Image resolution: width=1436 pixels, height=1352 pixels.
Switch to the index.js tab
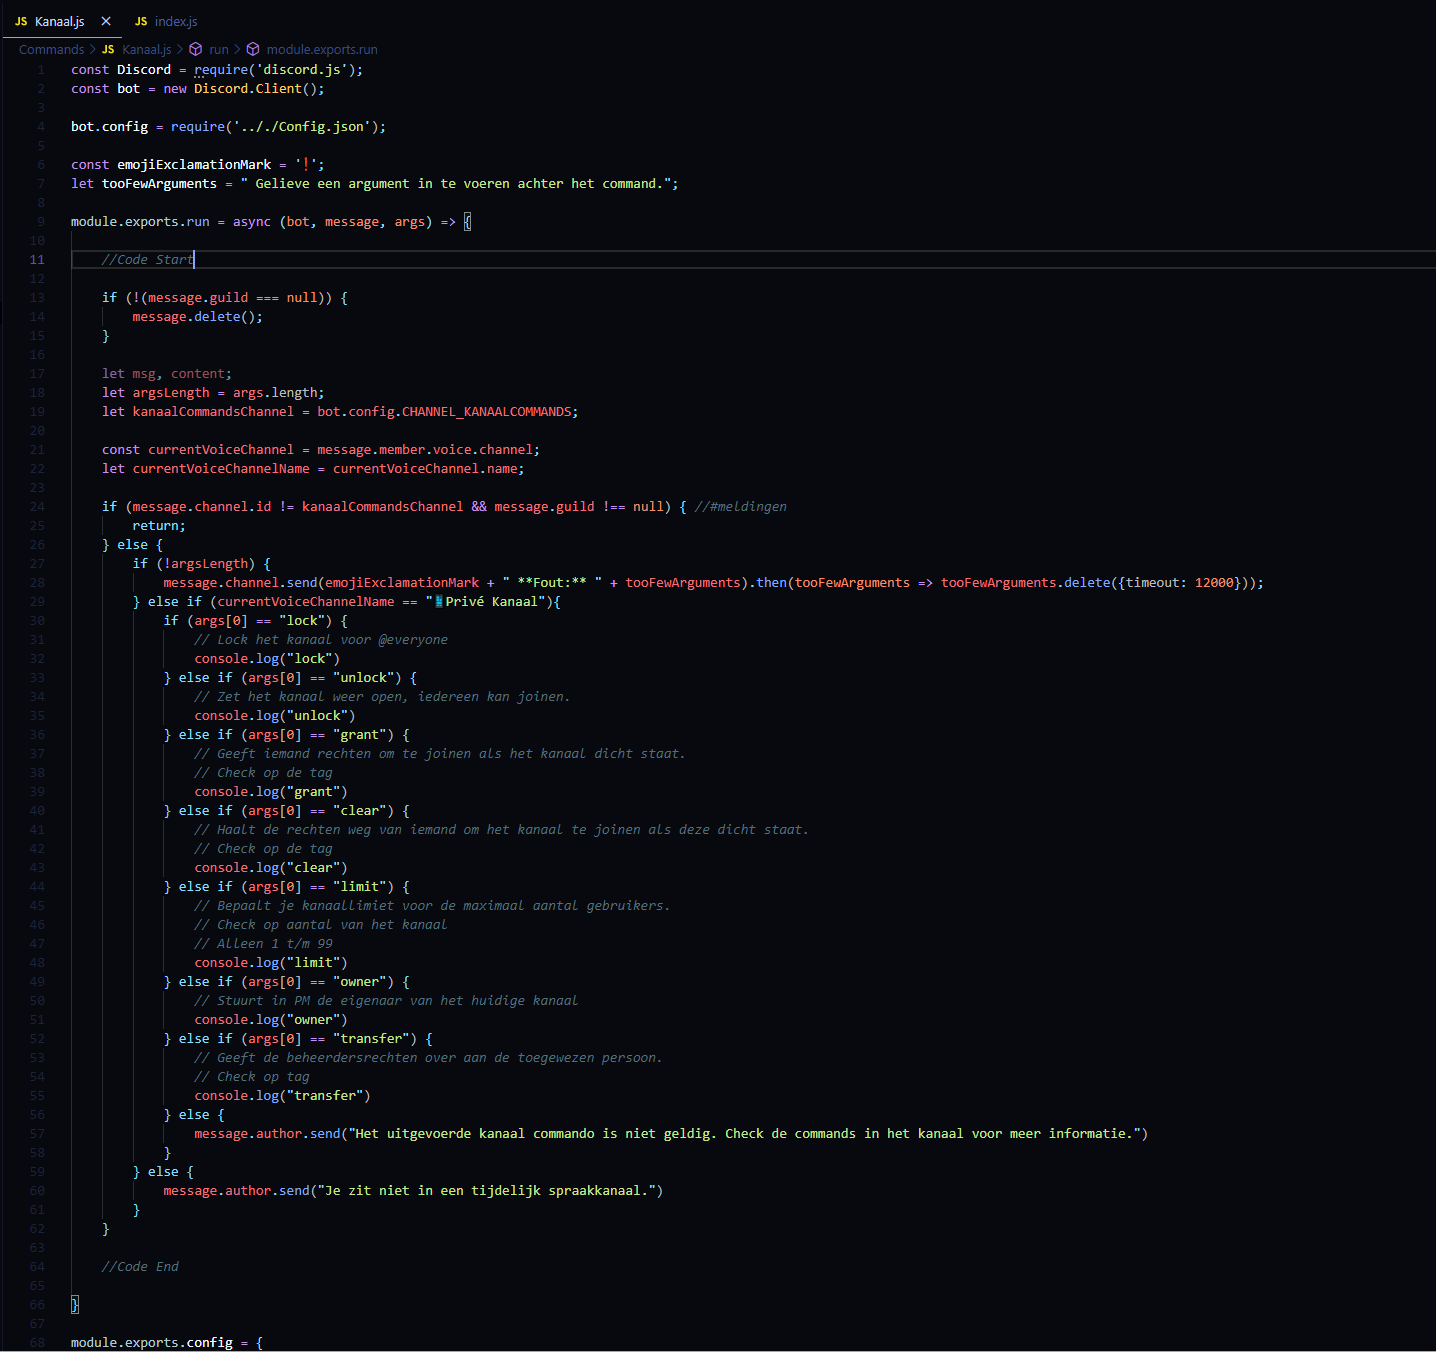pos(176,21)
